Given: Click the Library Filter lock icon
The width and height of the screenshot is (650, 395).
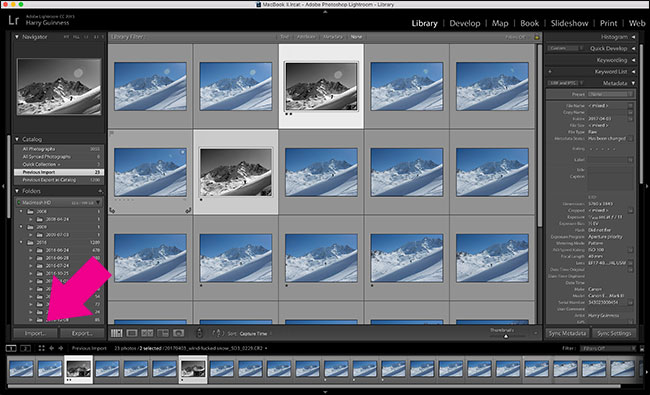Looking at the screenshot, I should 537,37.
